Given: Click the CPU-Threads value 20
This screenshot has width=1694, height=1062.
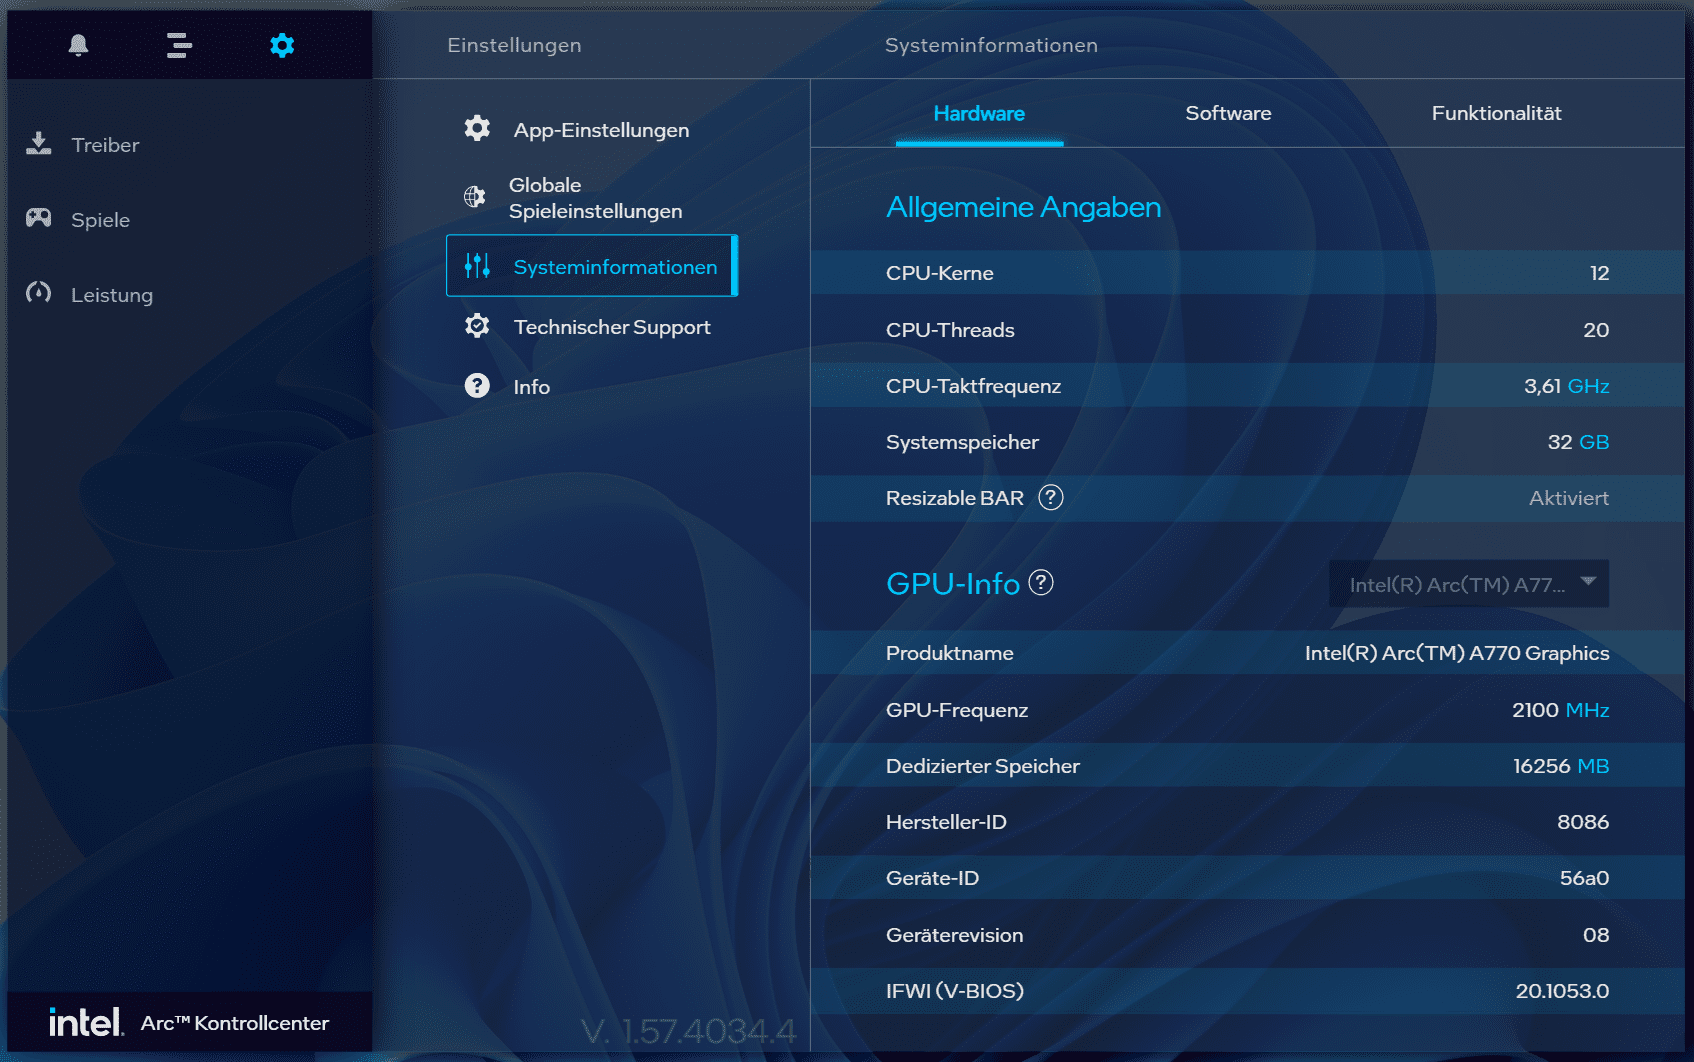Looking at the screenshot, I should click(1596, 330).
